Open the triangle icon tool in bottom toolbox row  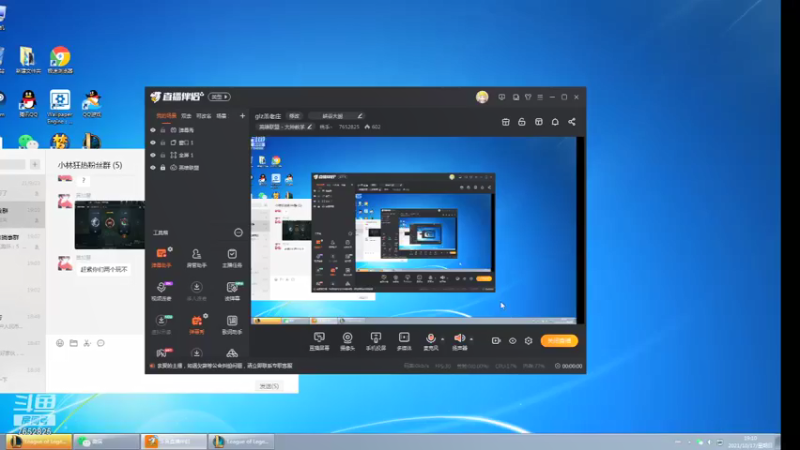coord(232,353)
